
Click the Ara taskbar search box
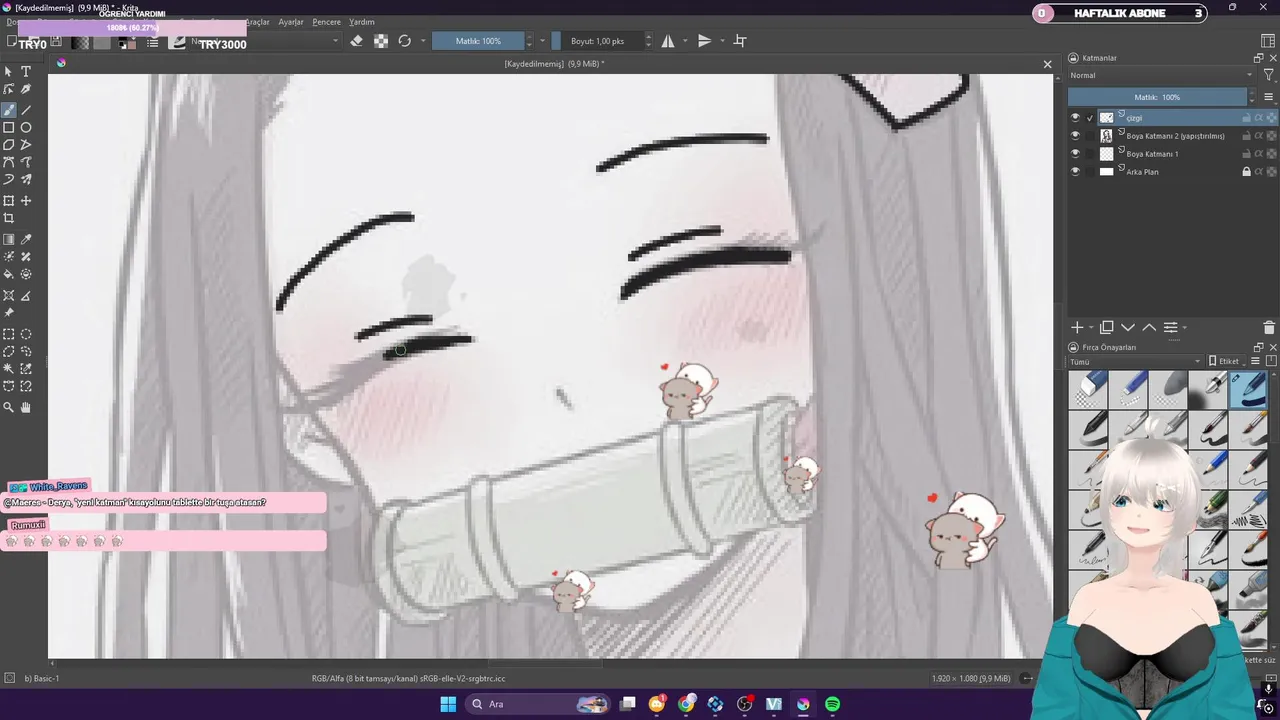tap(539, 704)
